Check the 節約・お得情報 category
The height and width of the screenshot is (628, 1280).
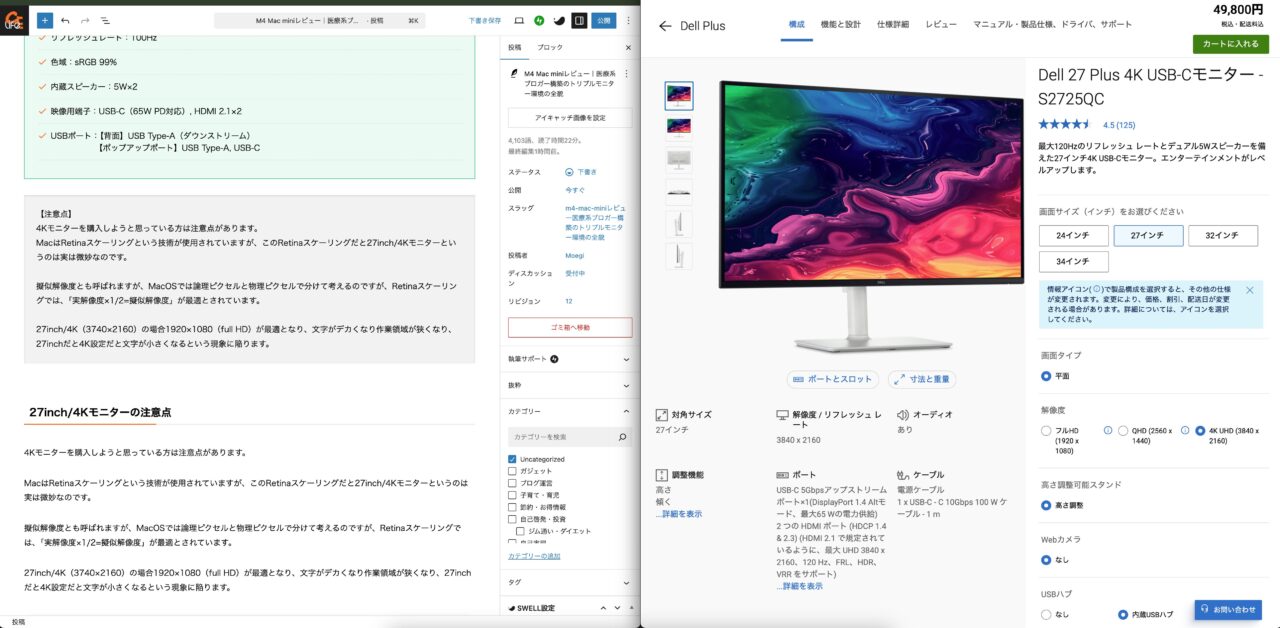point(513,508)
